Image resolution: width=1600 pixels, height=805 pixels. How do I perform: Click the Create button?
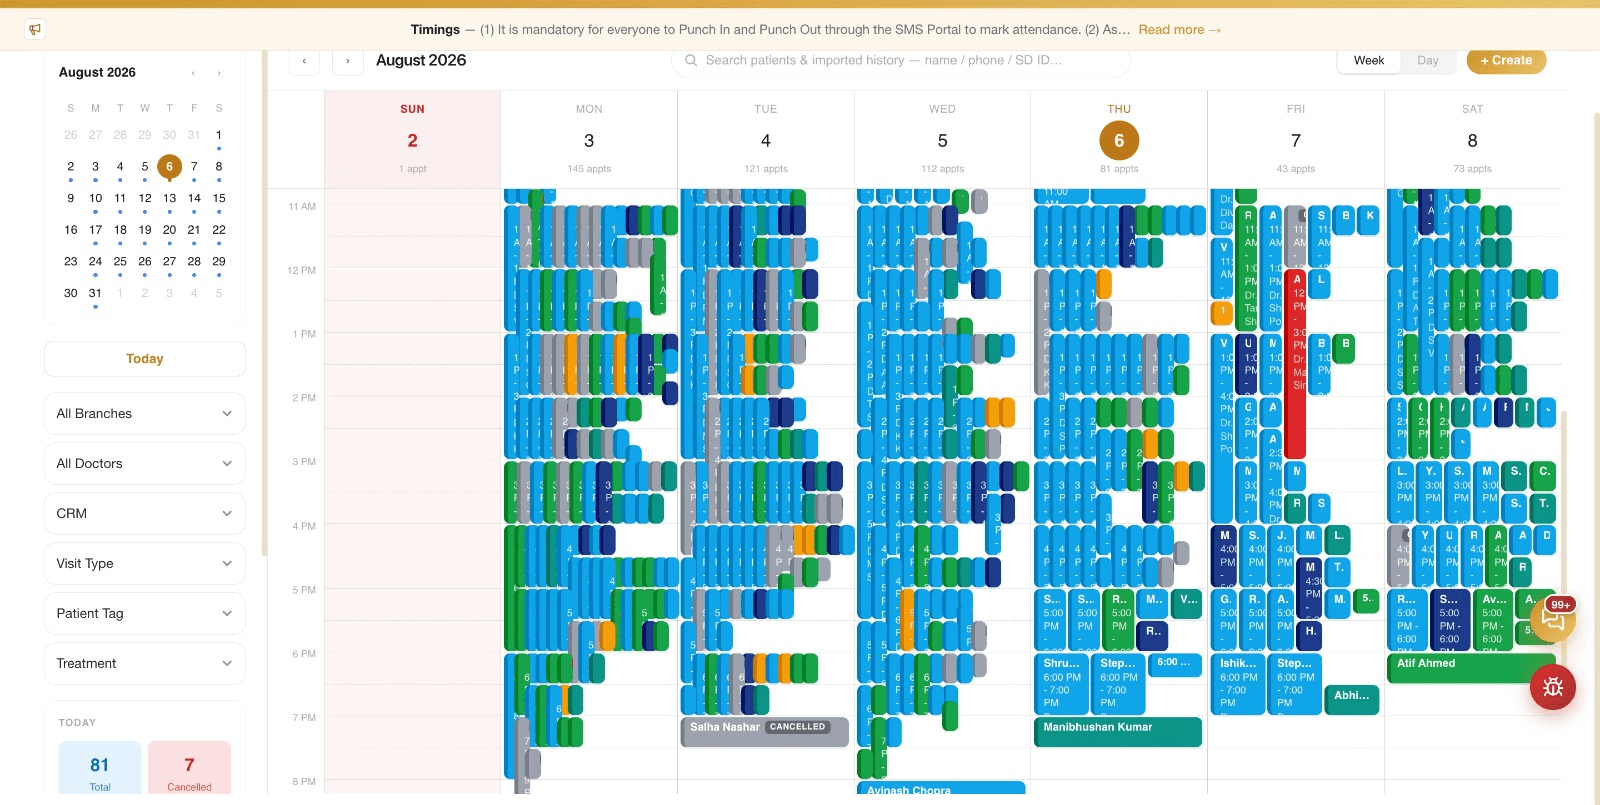pyautogui.click(x=1506, y=61)
